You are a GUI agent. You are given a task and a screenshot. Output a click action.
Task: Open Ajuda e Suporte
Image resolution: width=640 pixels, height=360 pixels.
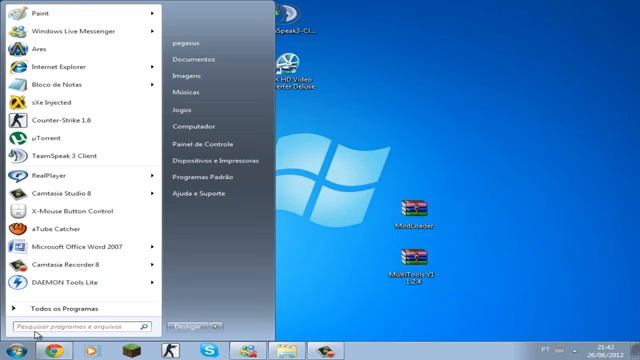click(198, 193)
